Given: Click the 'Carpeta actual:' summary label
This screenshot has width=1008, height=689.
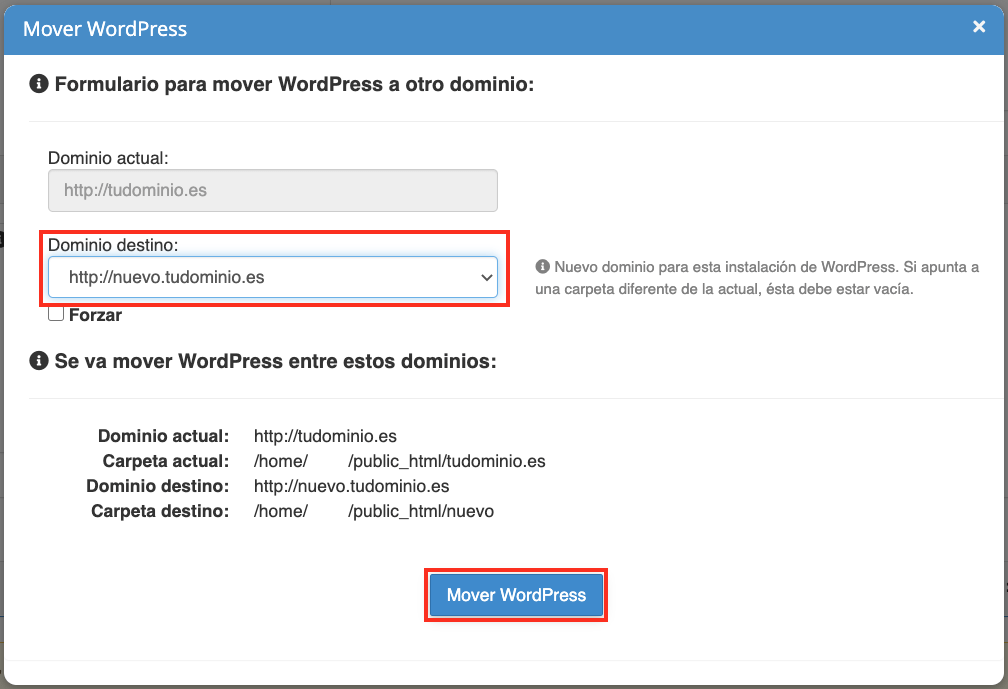Looking at the screenshot, I should [x=166, y=461].
